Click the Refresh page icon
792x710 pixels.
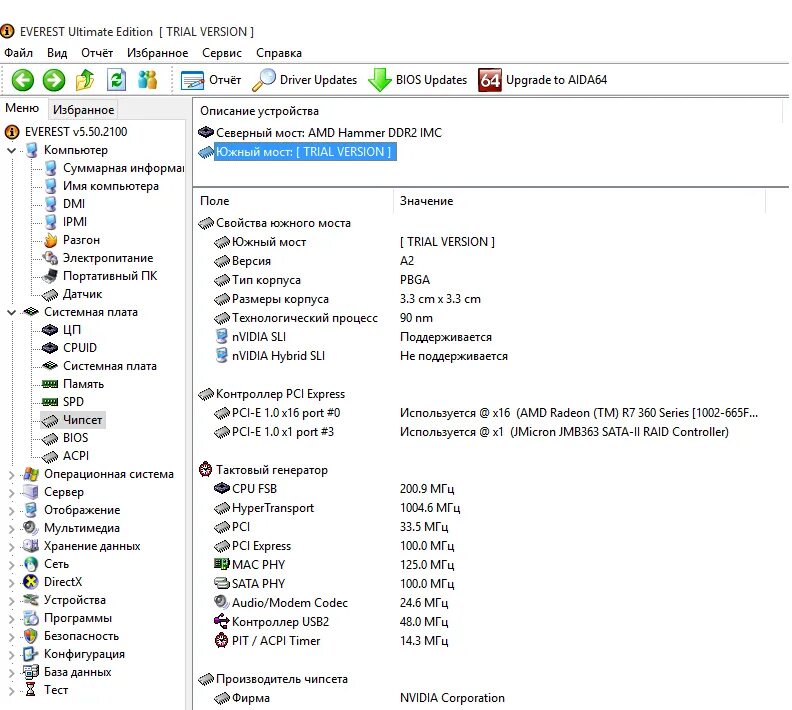pos(116,80)
